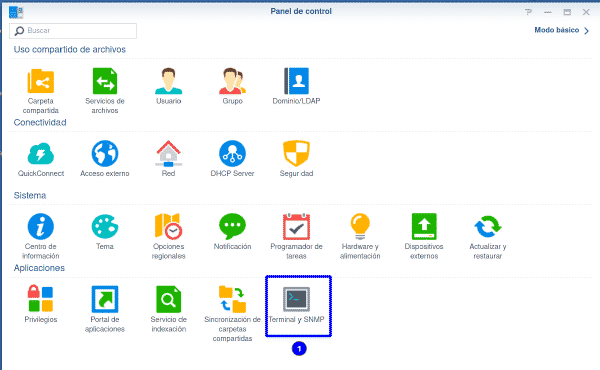Open Notificación settings
This screenshot has height=370, width=600.
click(x=232, y=232)
